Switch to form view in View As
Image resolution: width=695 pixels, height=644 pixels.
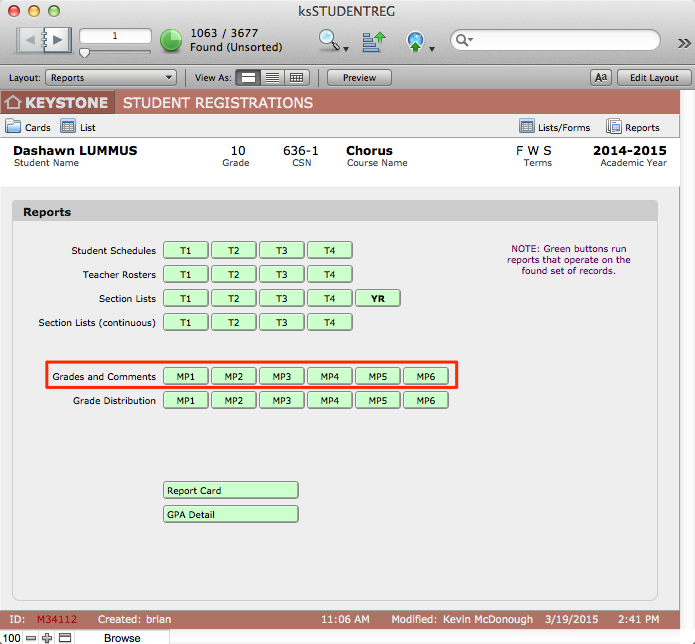249,78
